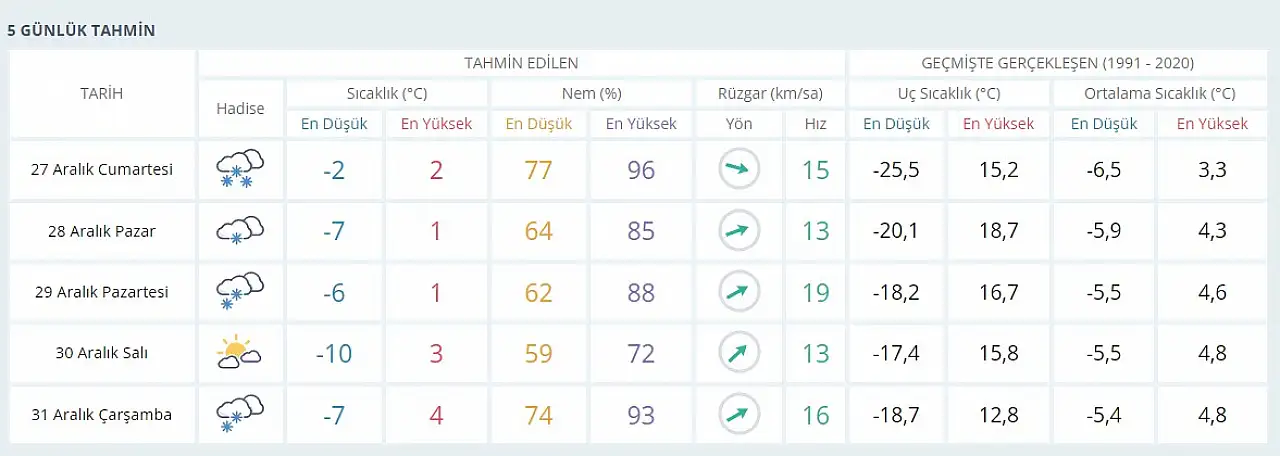Viewport: 1280px width, 456px height.
Task: Click the wind direction arrow for 30 Aralık
Action: coord(739,353)
